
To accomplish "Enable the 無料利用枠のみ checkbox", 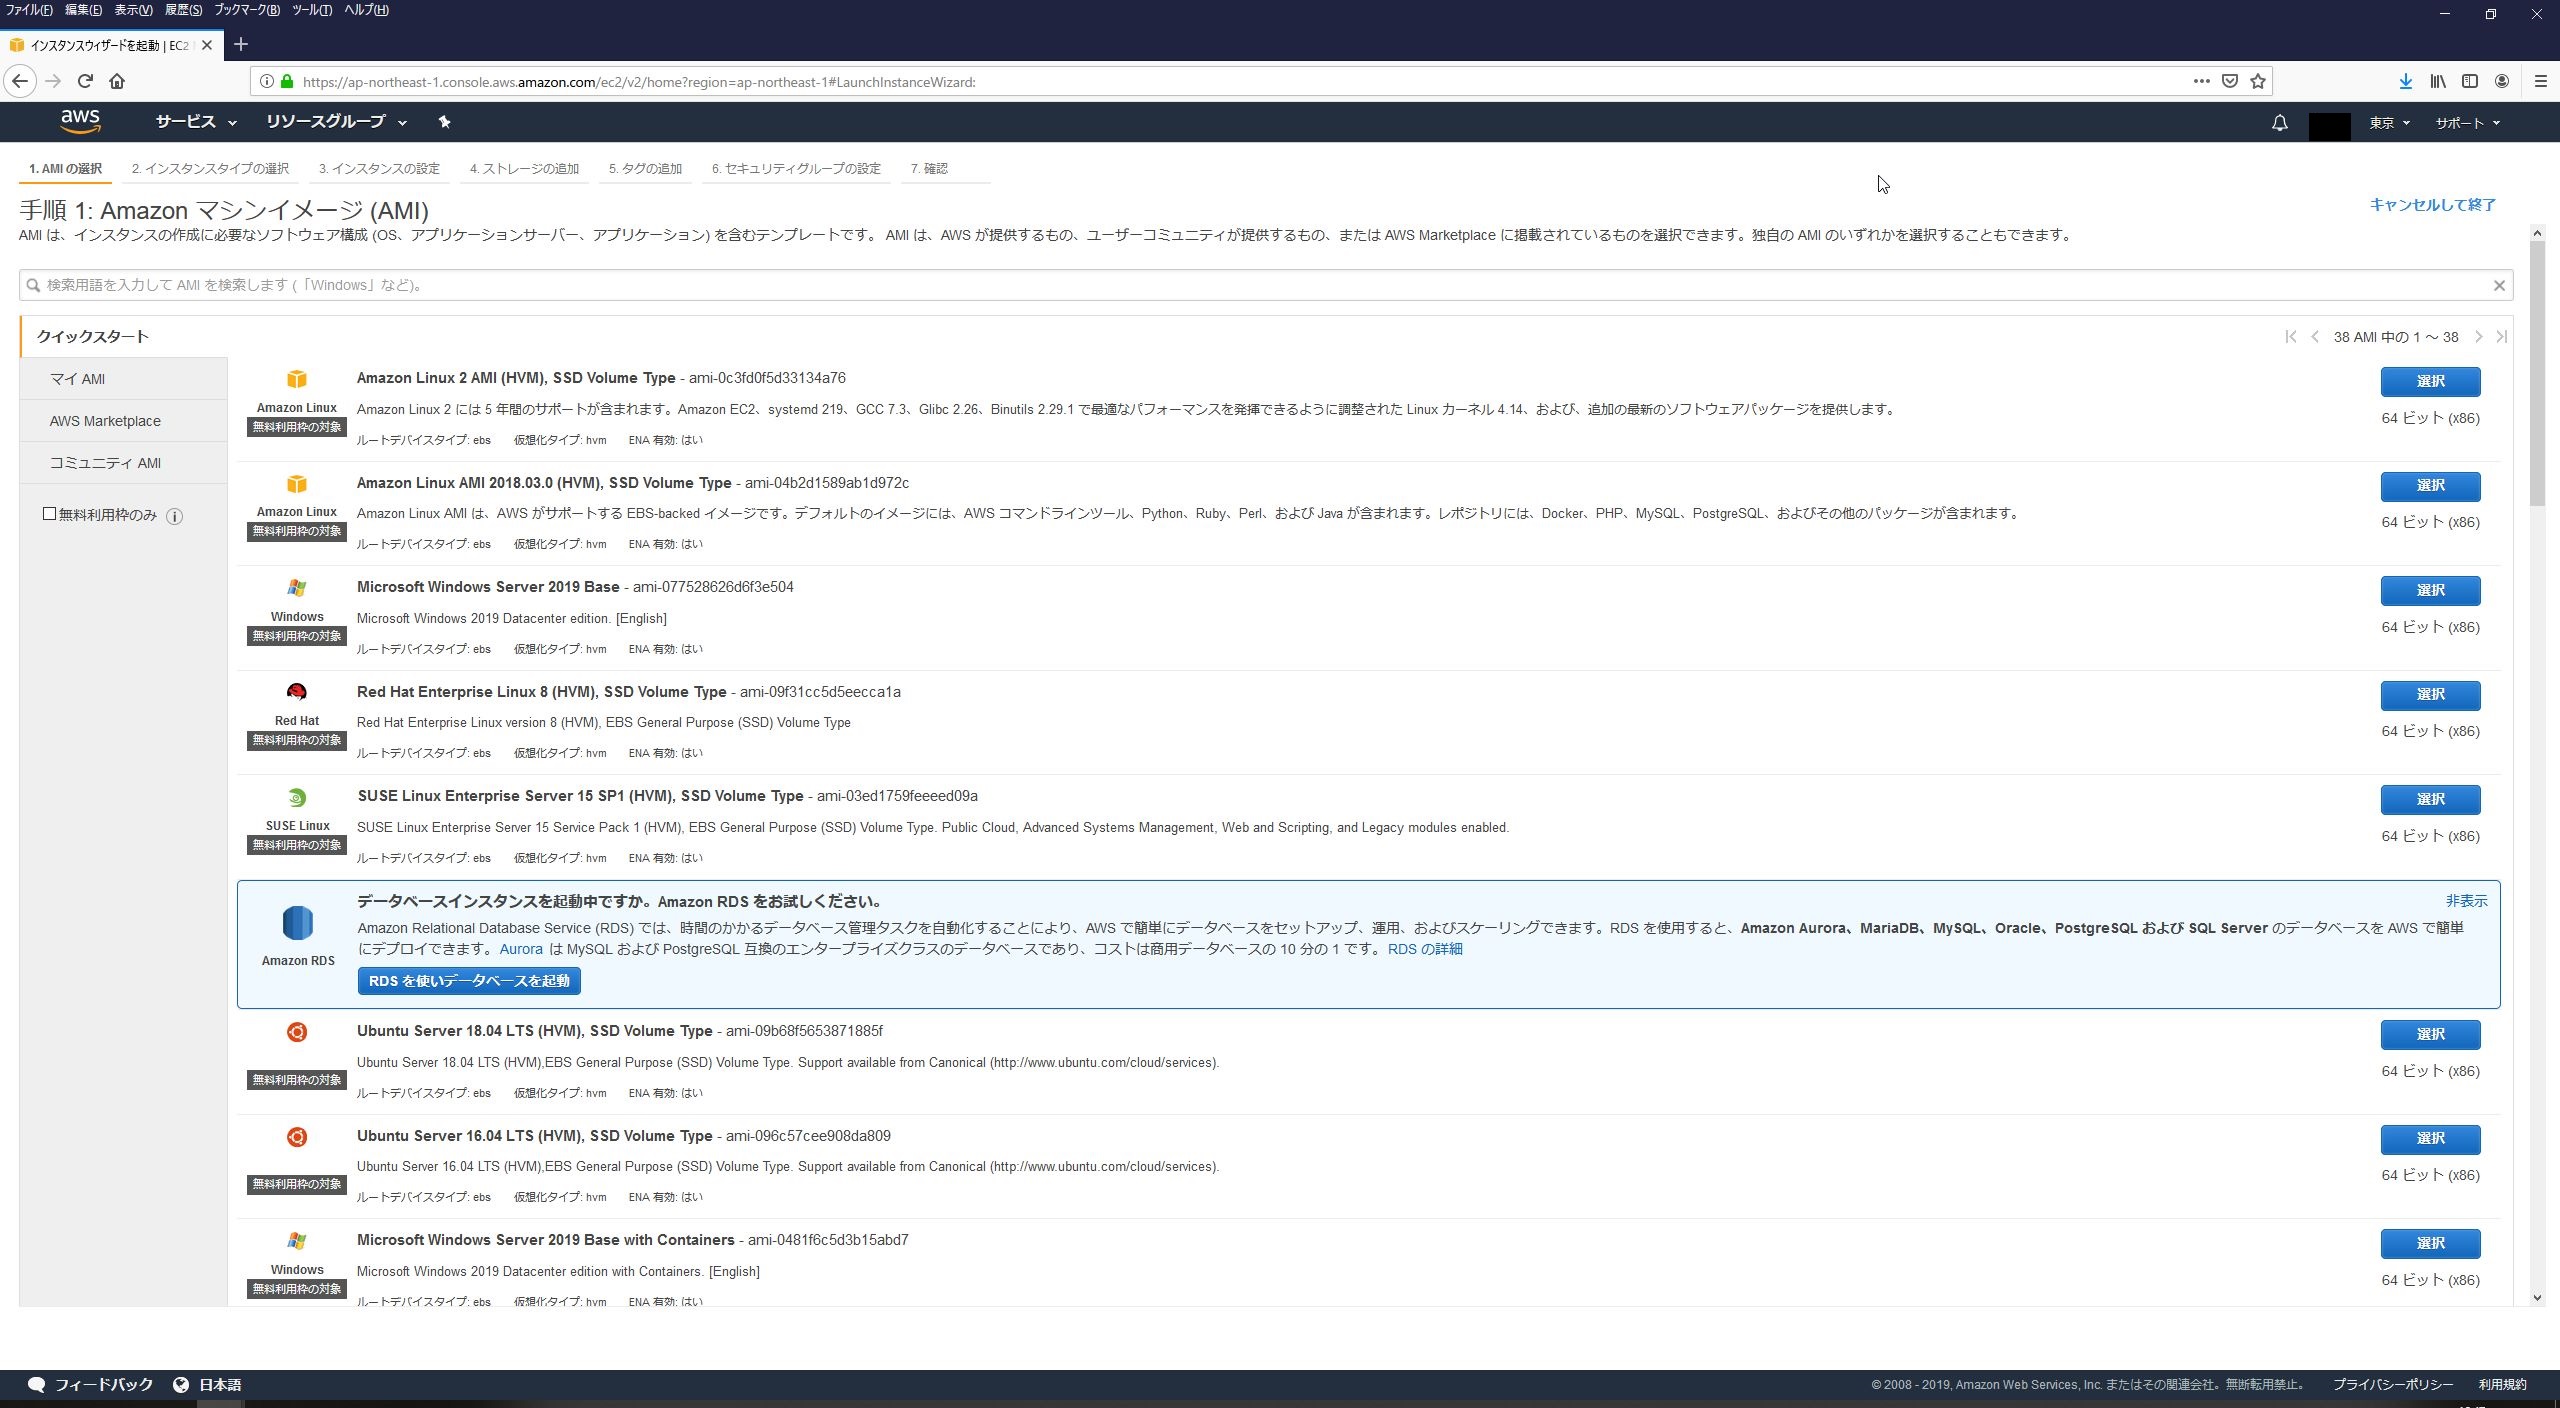I will point(48,514).
